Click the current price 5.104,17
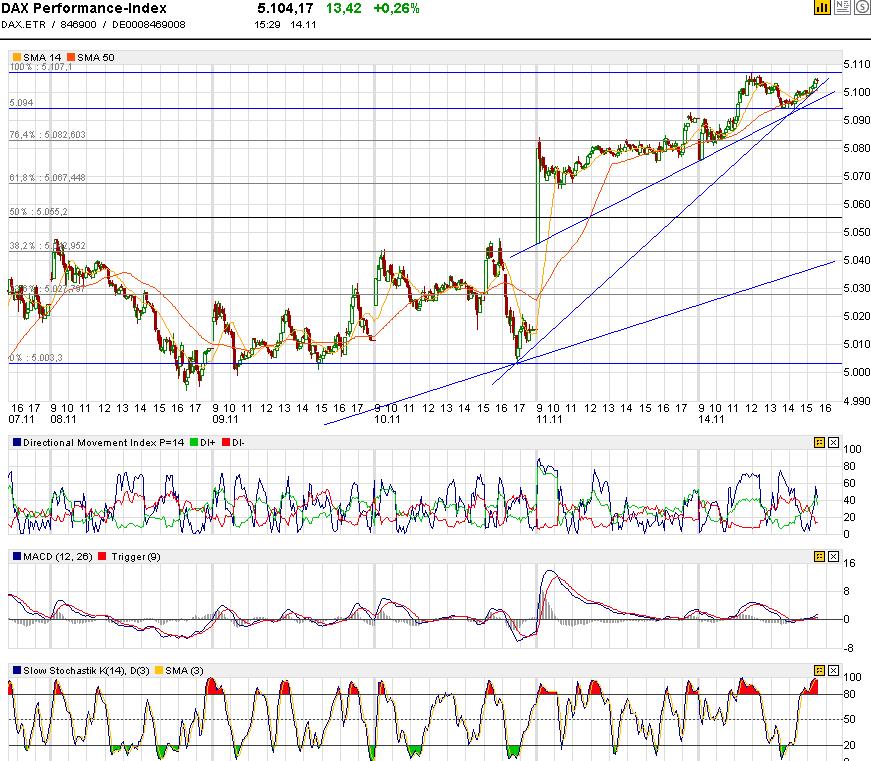871x761 pixels. coord(285,8)
